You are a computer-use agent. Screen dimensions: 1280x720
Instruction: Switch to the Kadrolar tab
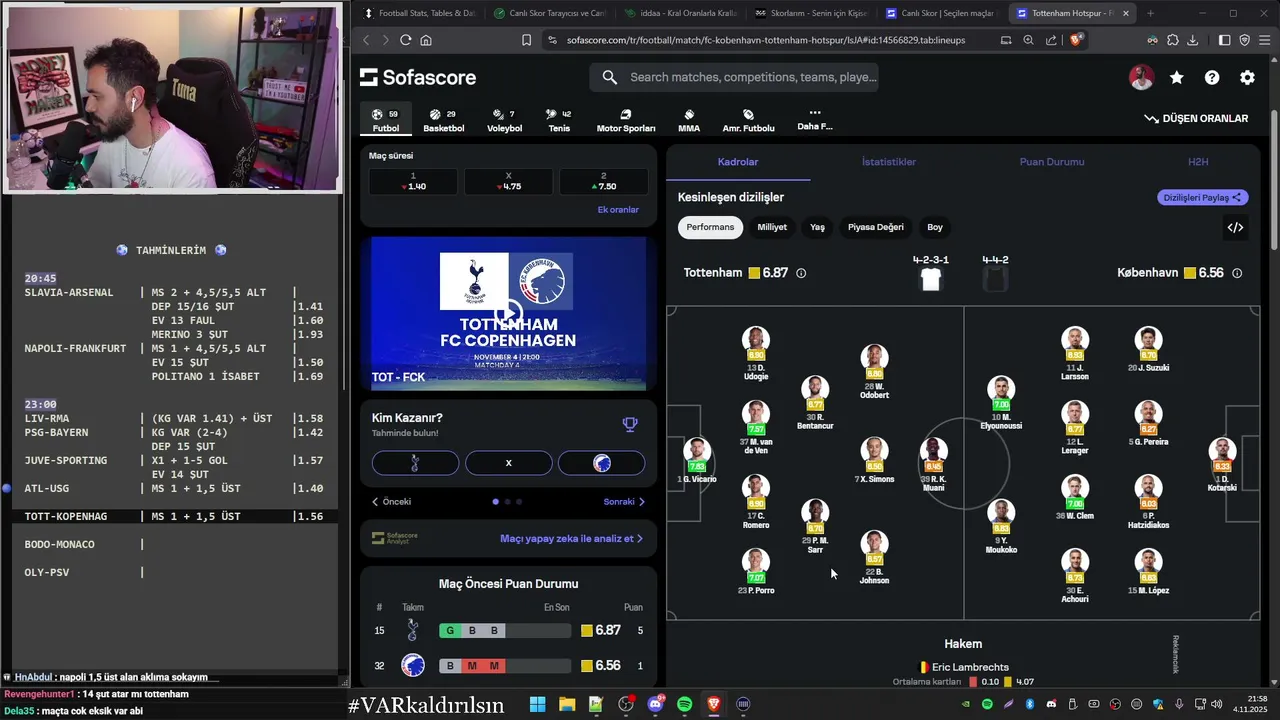tap(738, 162)
